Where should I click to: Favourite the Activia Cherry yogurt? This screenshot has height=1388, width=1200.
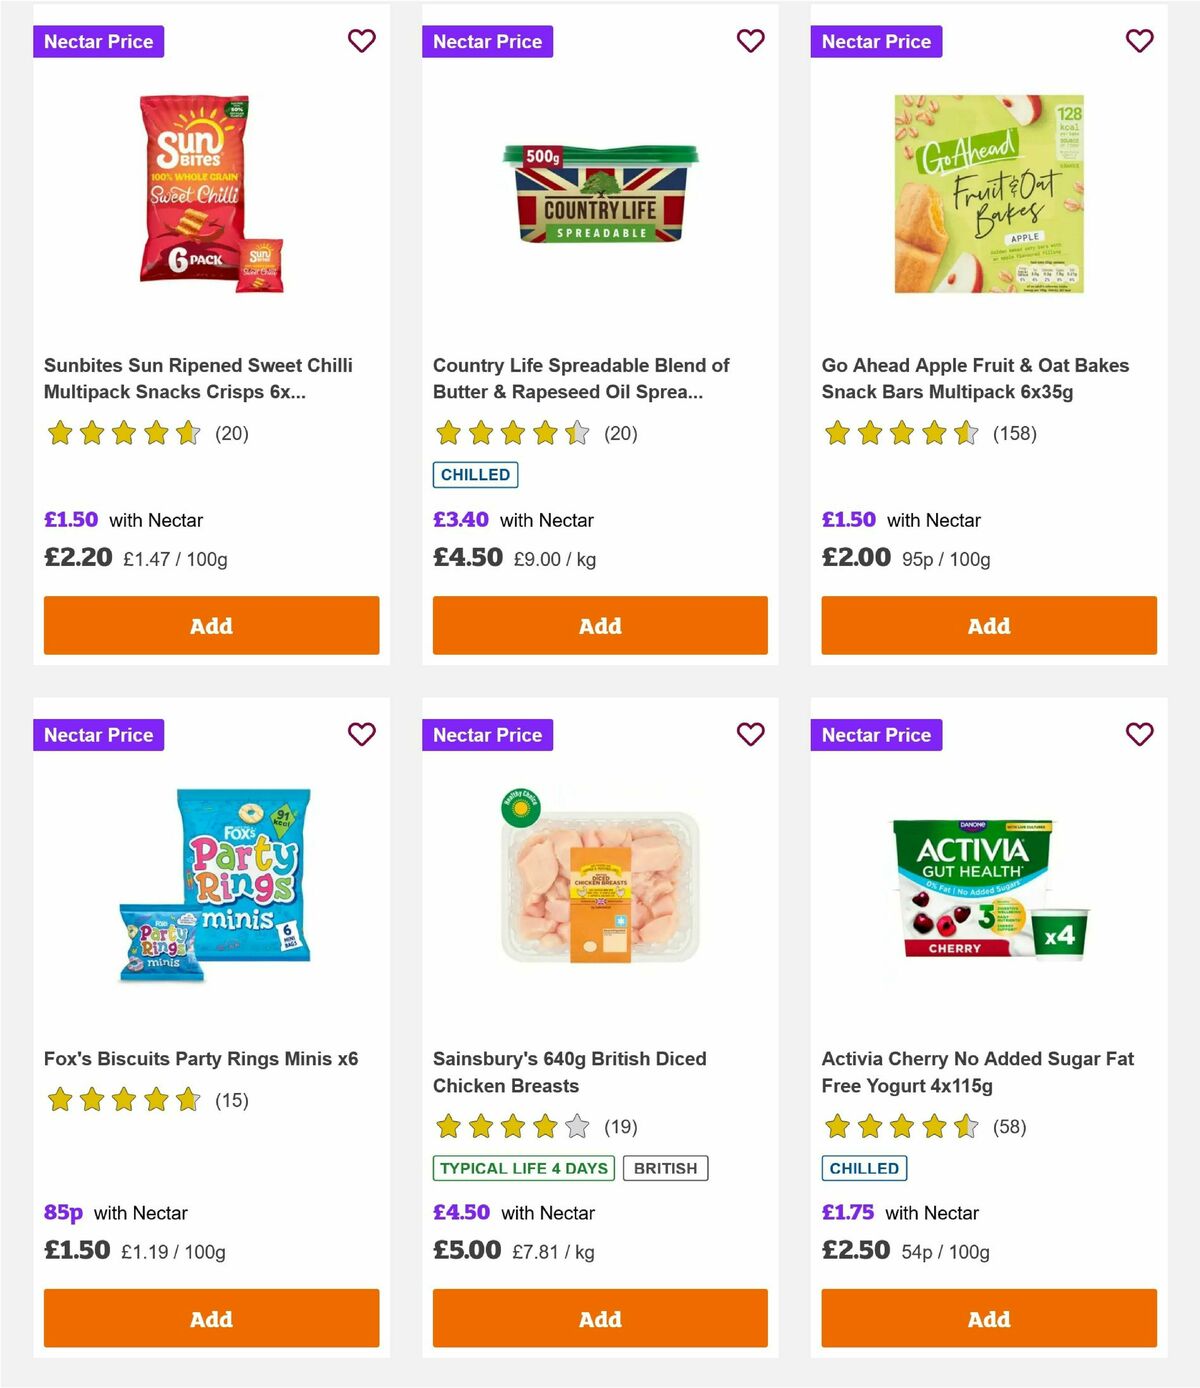1139,734
